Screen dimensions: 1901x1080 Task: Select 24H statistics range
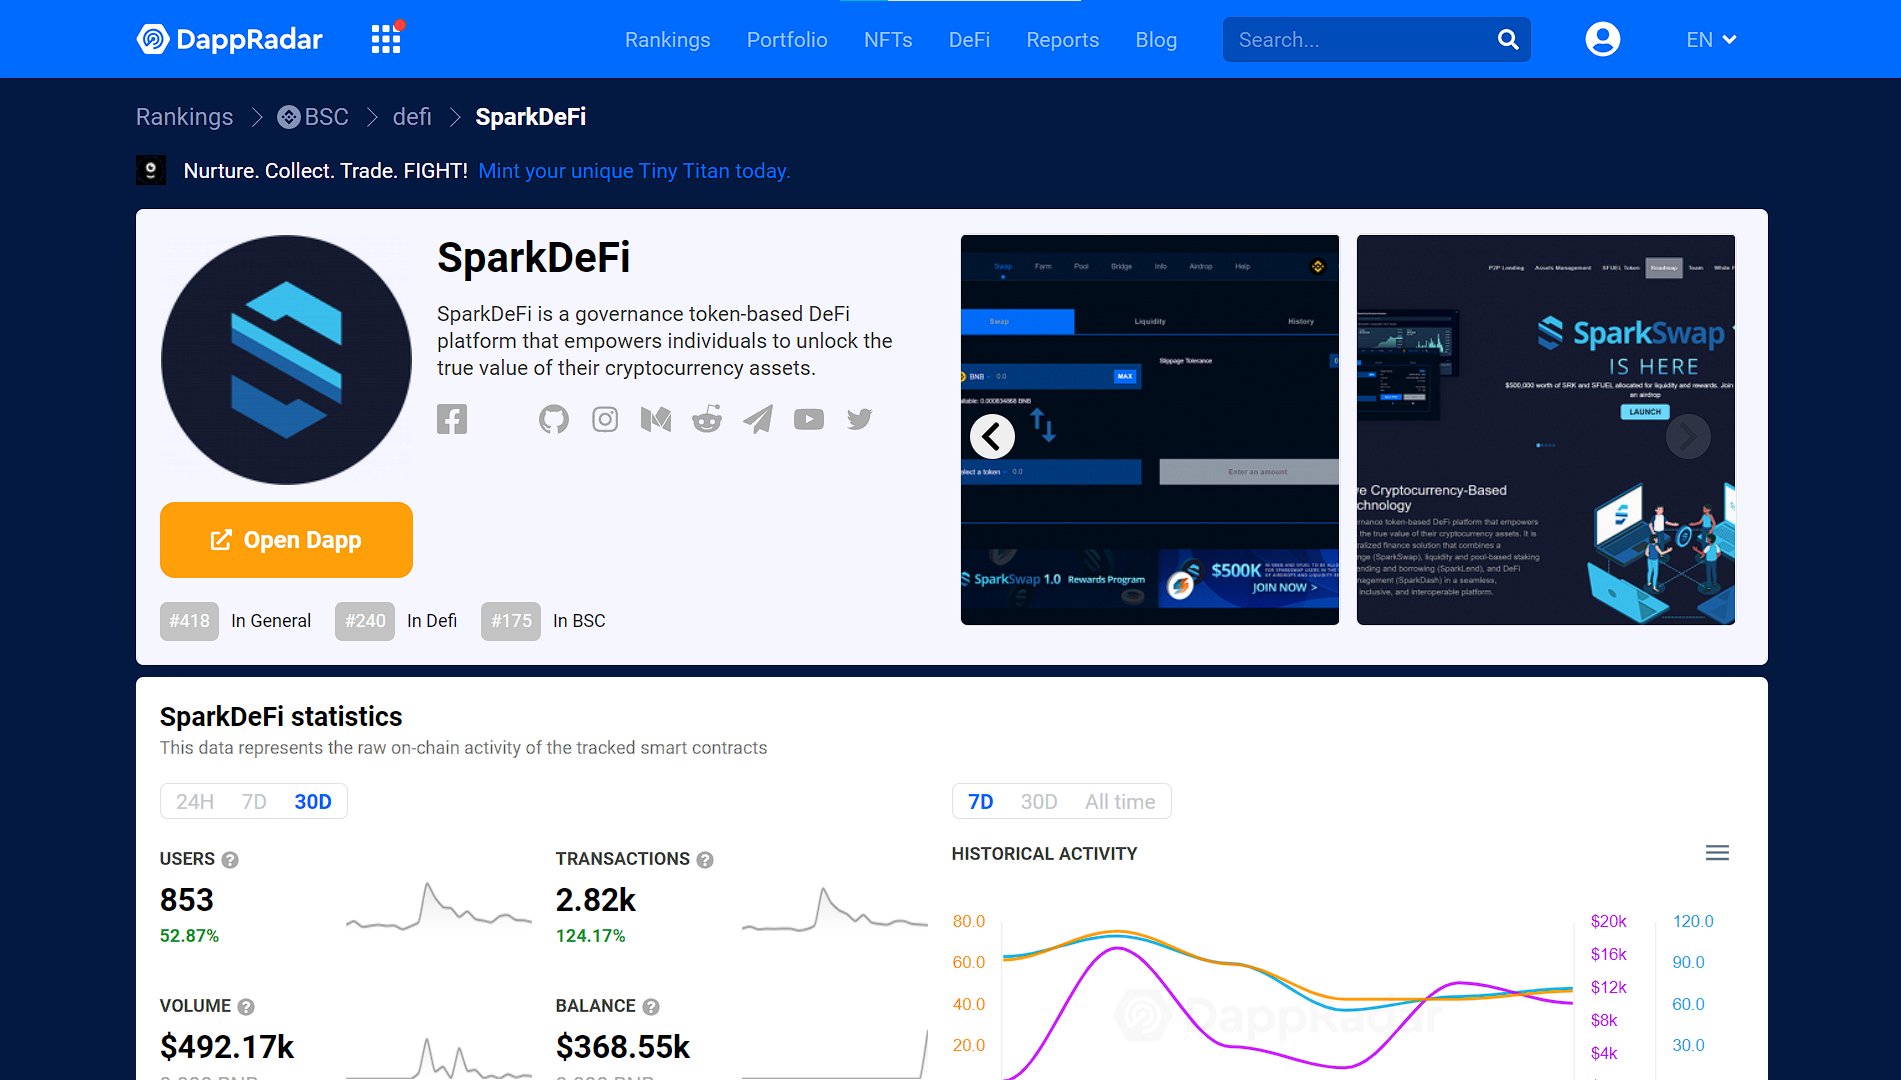click(195, 802)
